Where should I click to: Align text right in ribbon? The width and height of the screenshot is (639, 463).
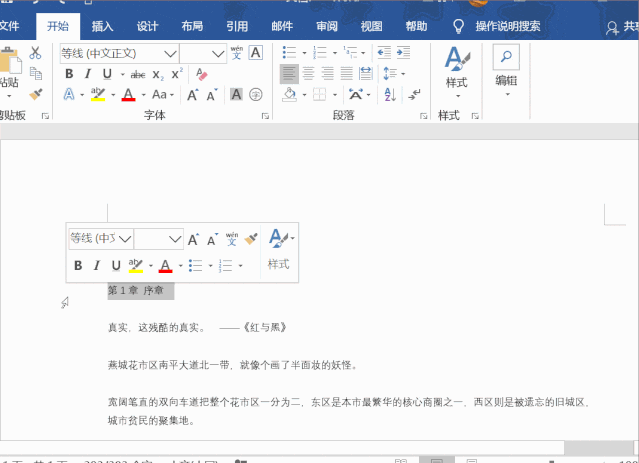(328, 74)
